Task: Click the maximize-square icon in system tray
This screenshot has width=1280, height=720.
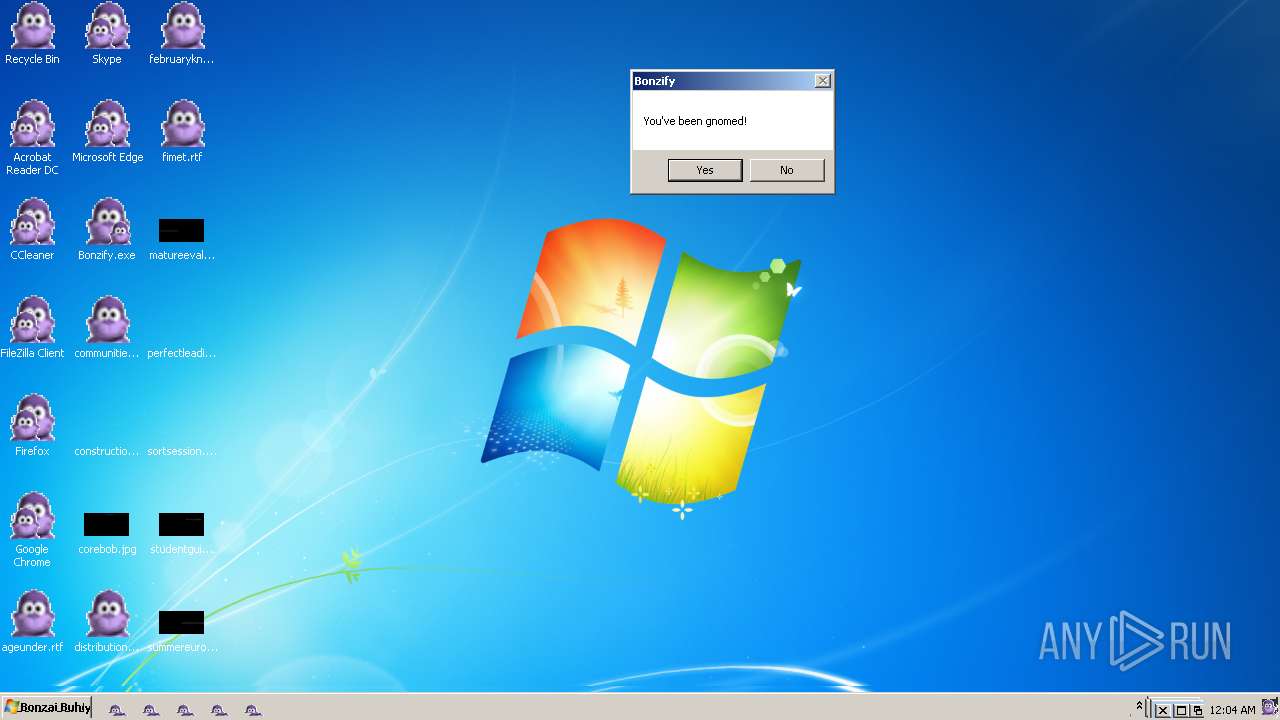Action: [x=1181, y=711]
